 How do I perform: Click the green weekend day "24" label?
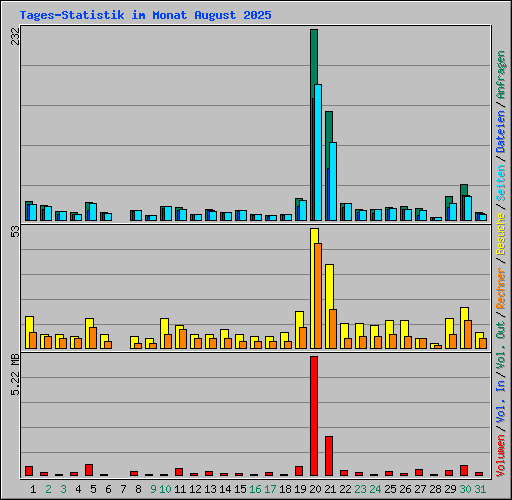pos(375,489)
